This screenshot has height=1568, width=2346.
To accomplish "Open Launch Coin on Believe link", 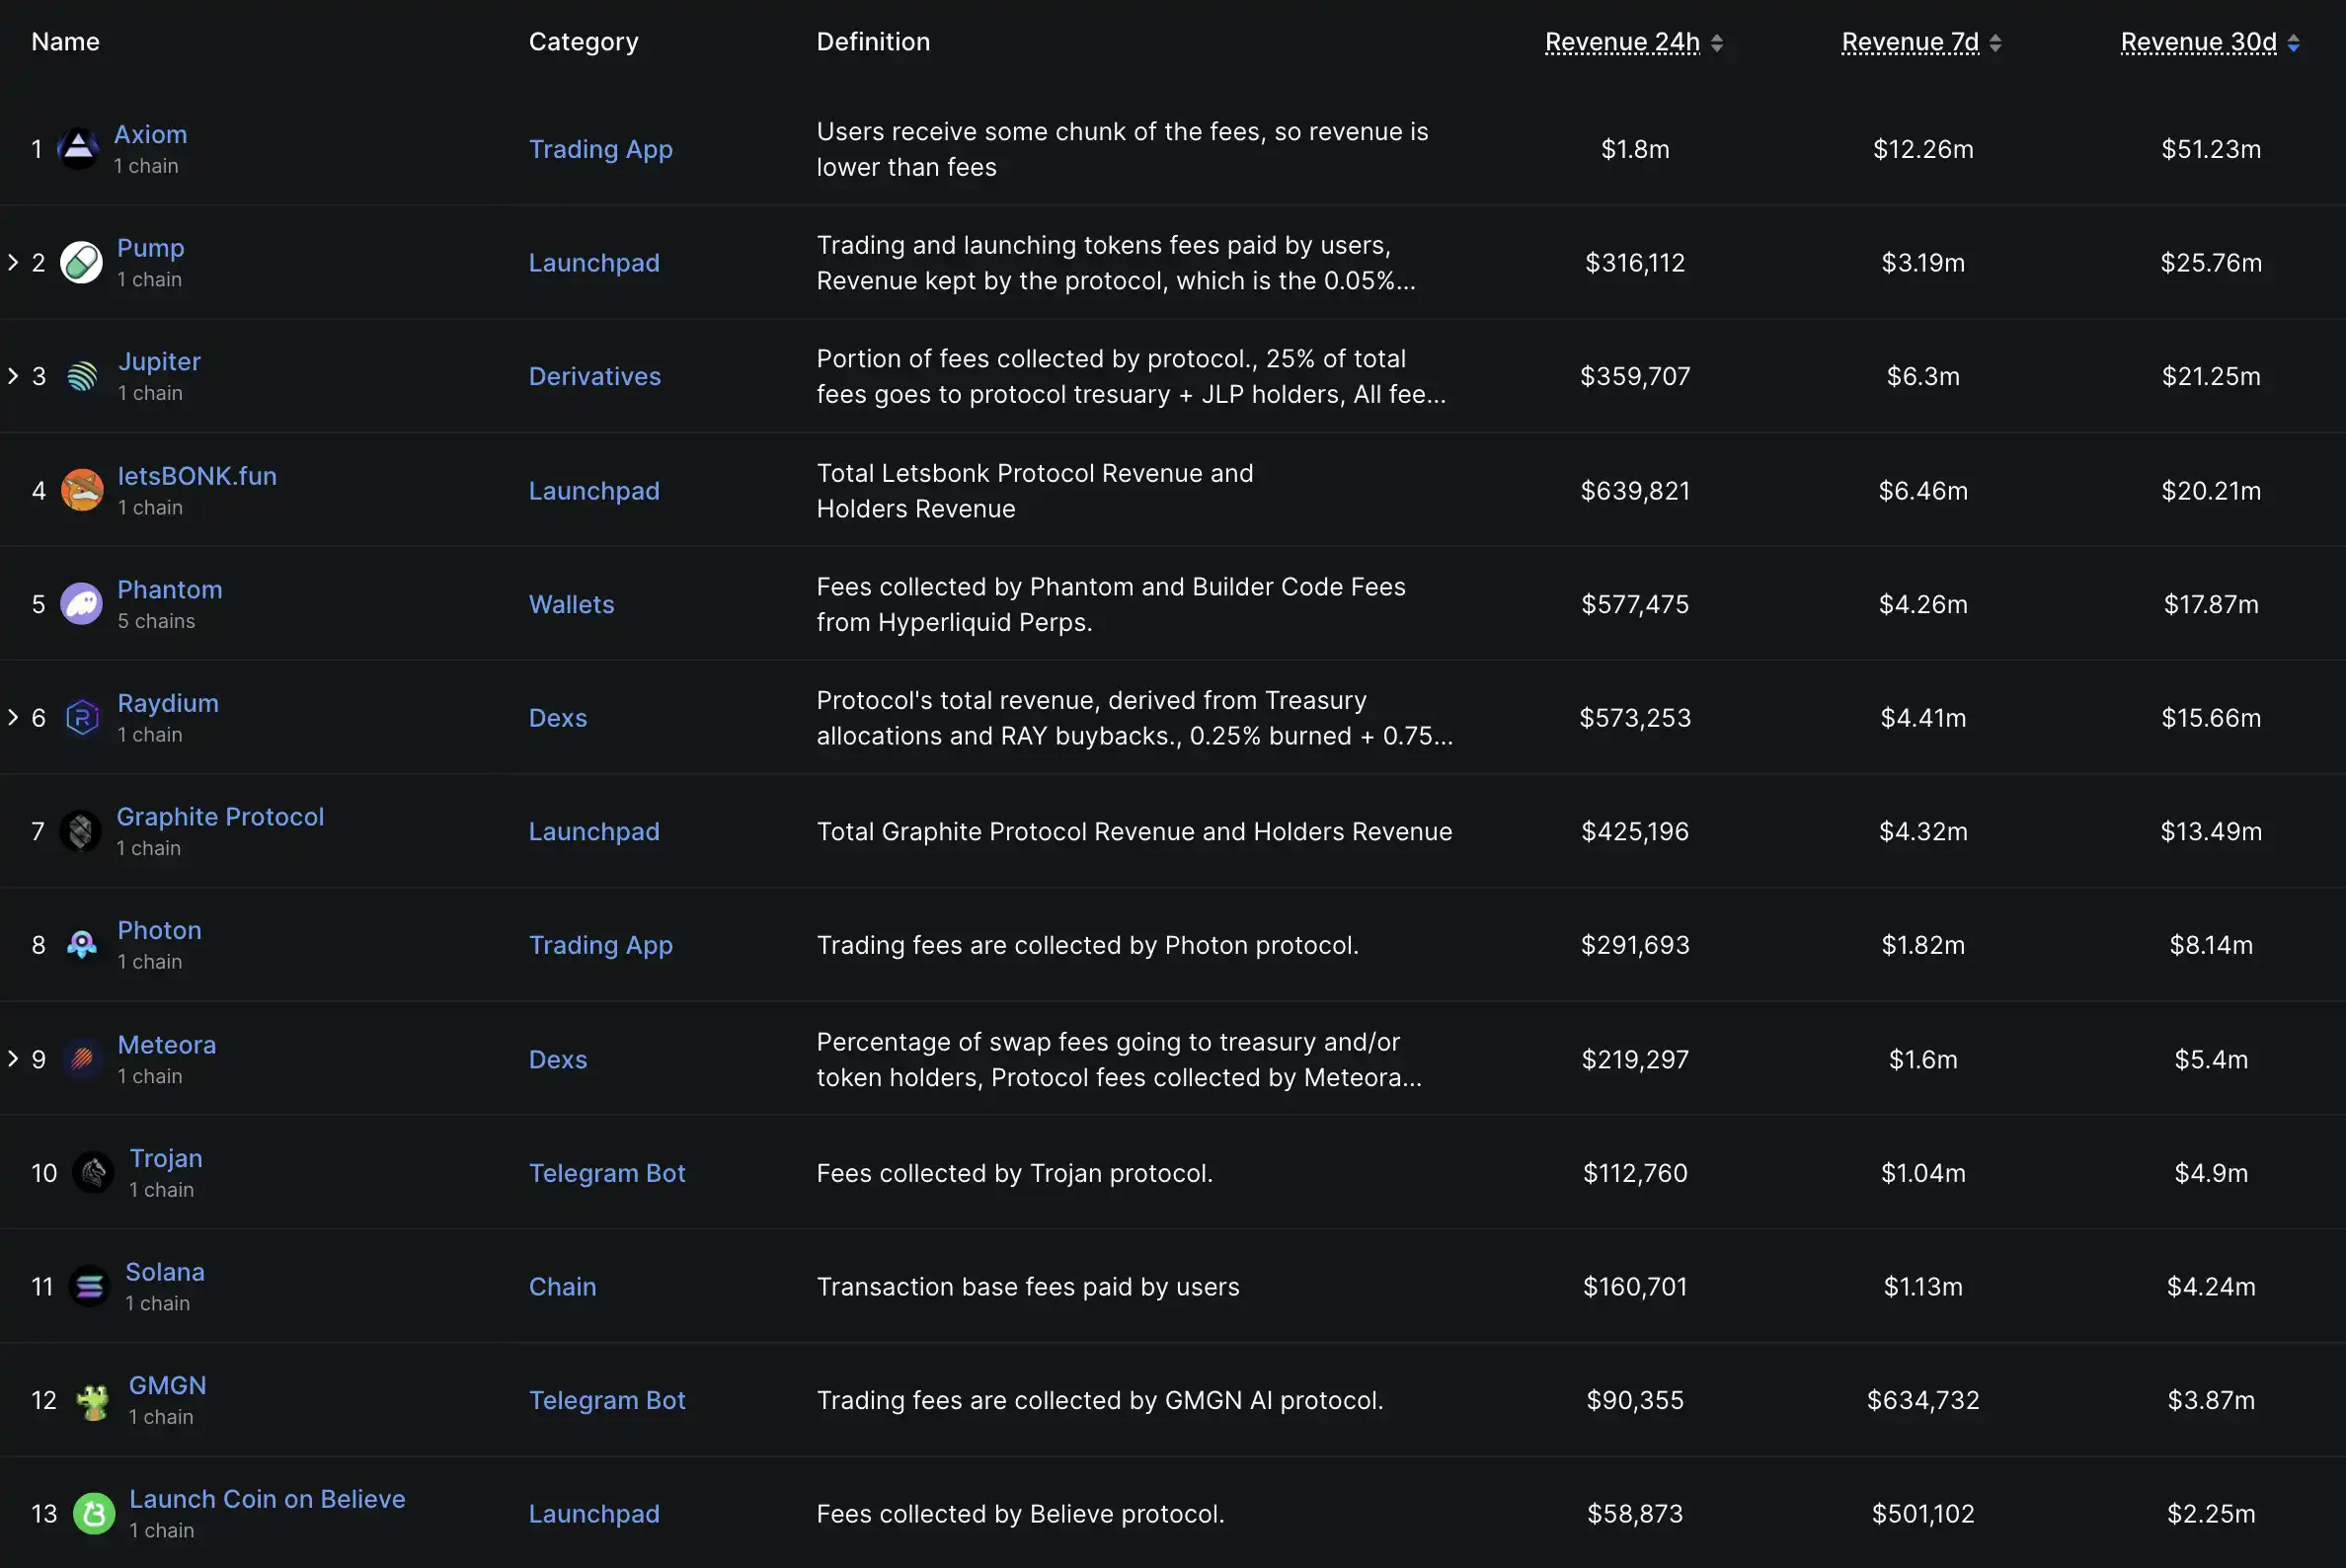I will coord(267,1499).
